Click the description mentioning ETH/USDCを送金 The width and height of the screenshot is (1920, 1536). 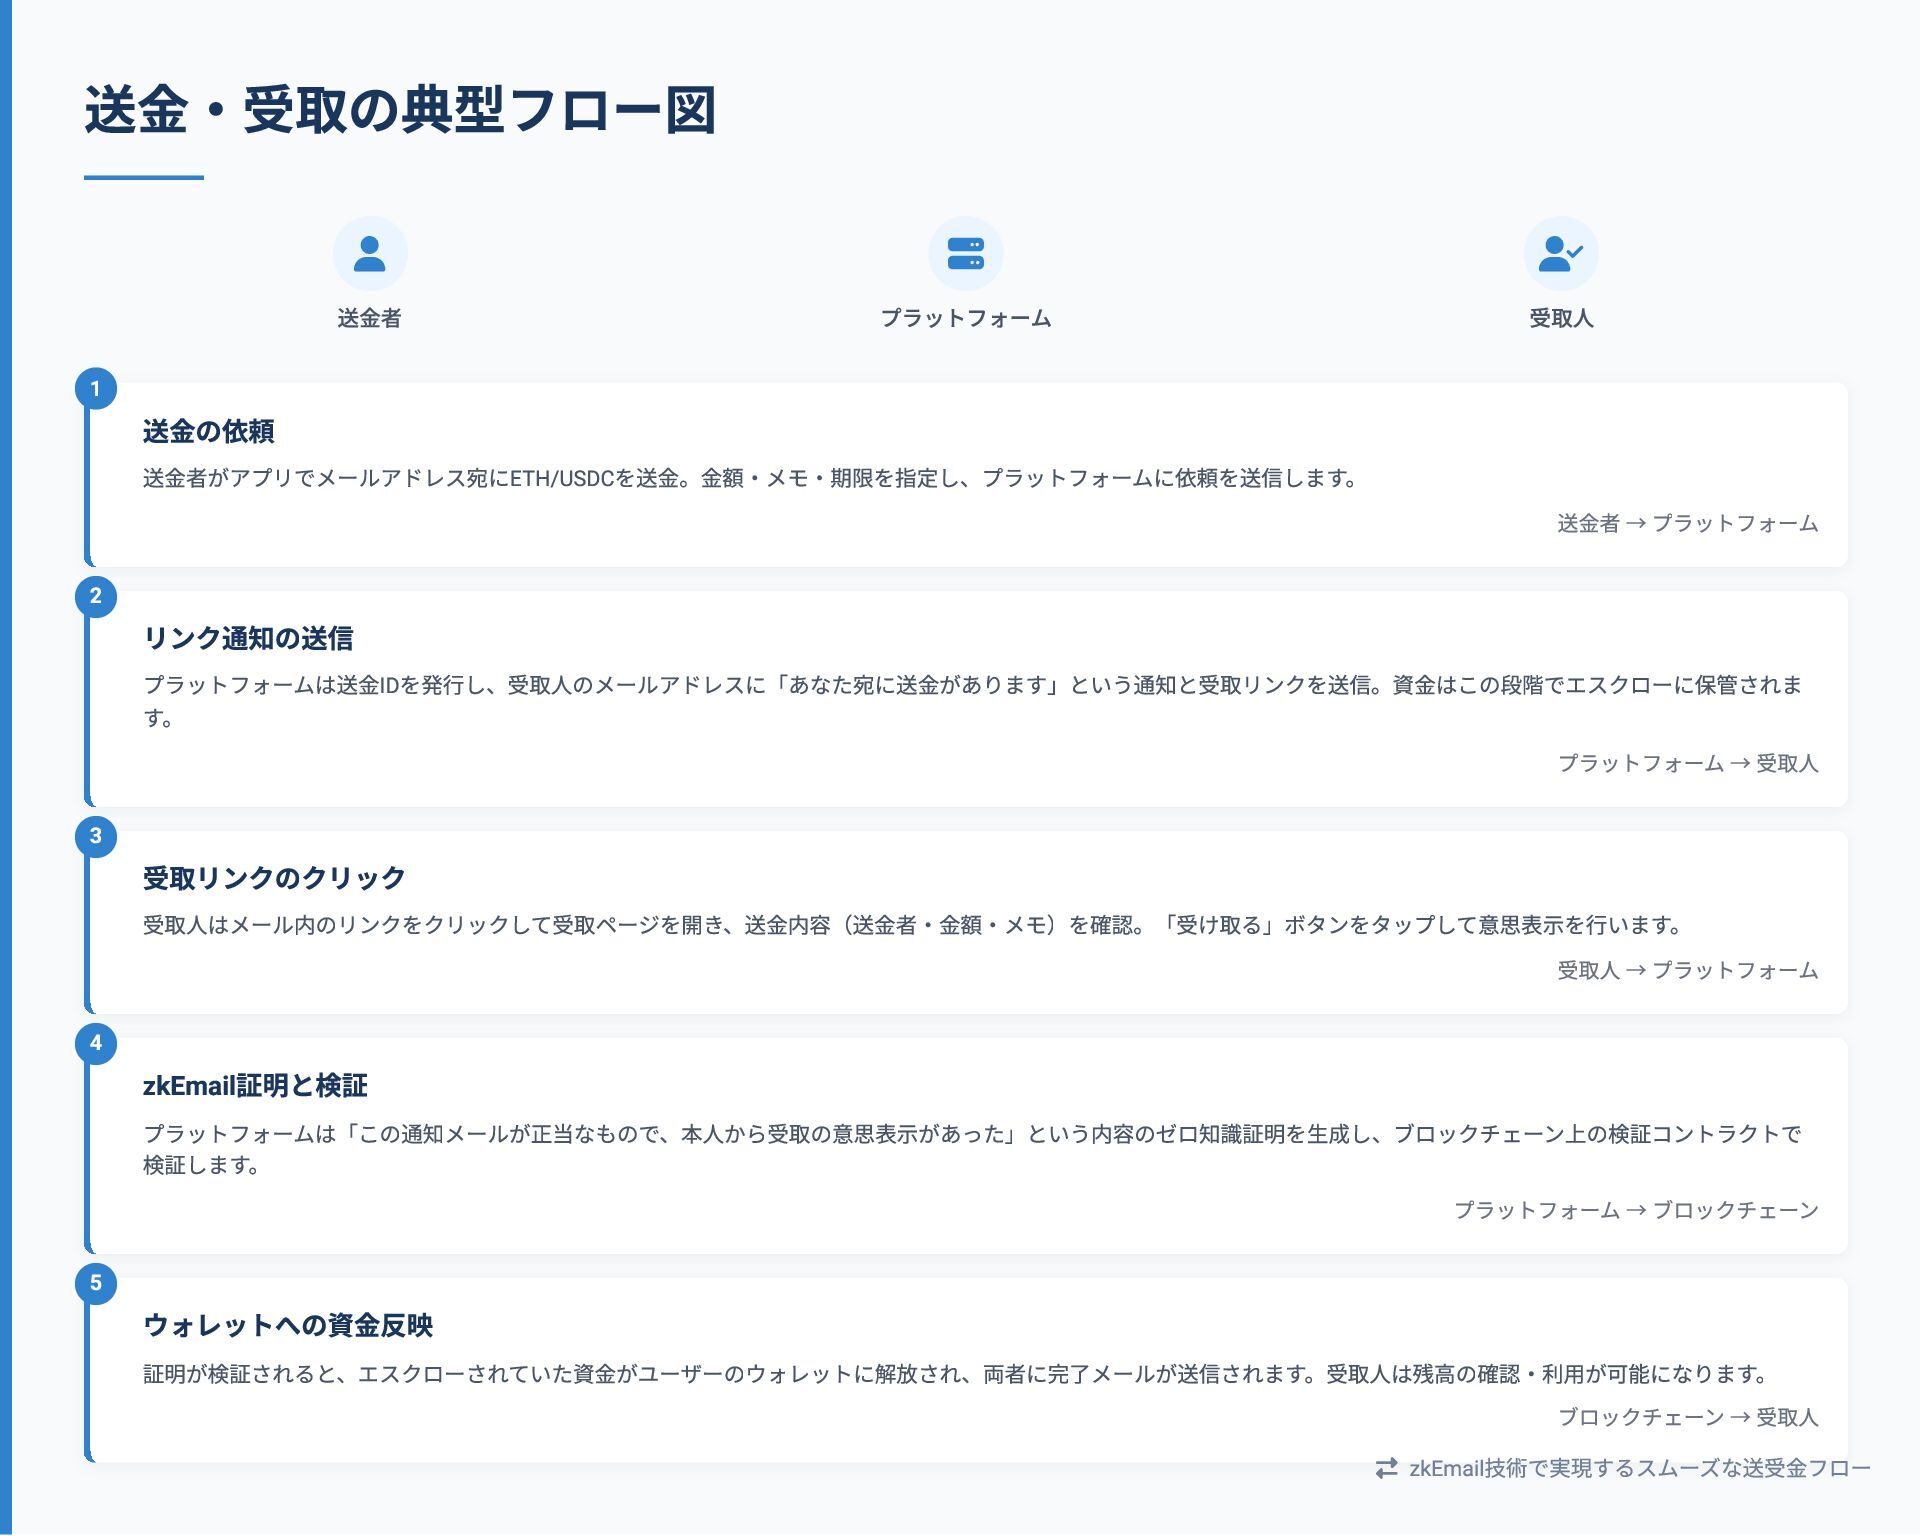click(x=750, y=478)
